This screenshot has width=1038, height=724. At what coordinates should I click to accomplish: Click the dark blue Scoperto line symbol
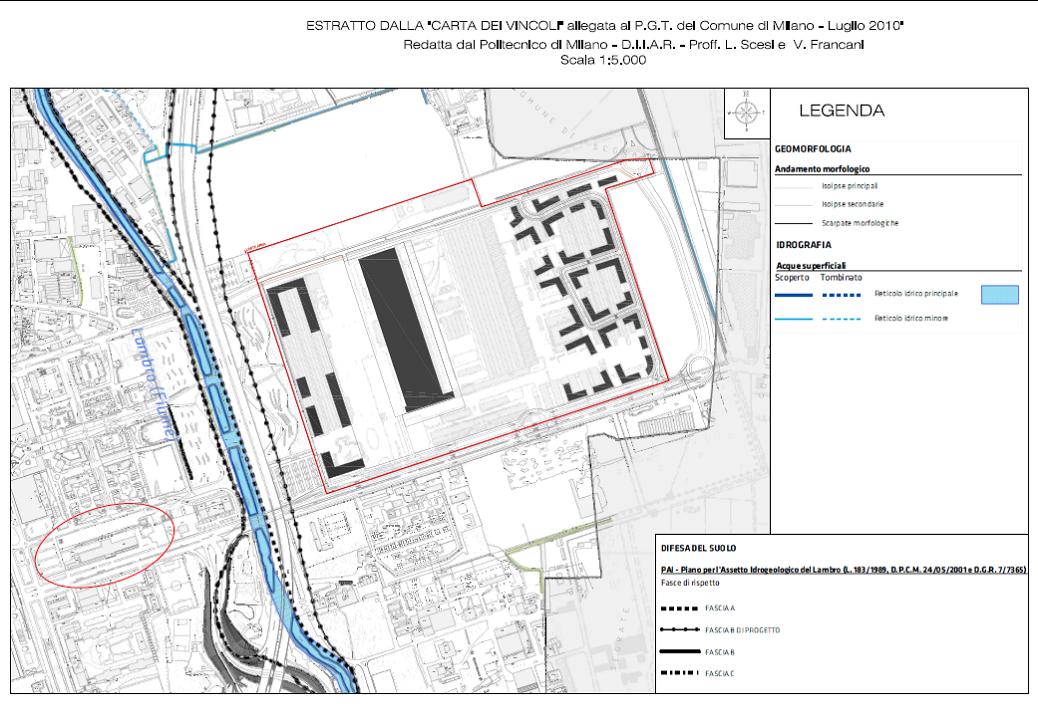796,294
